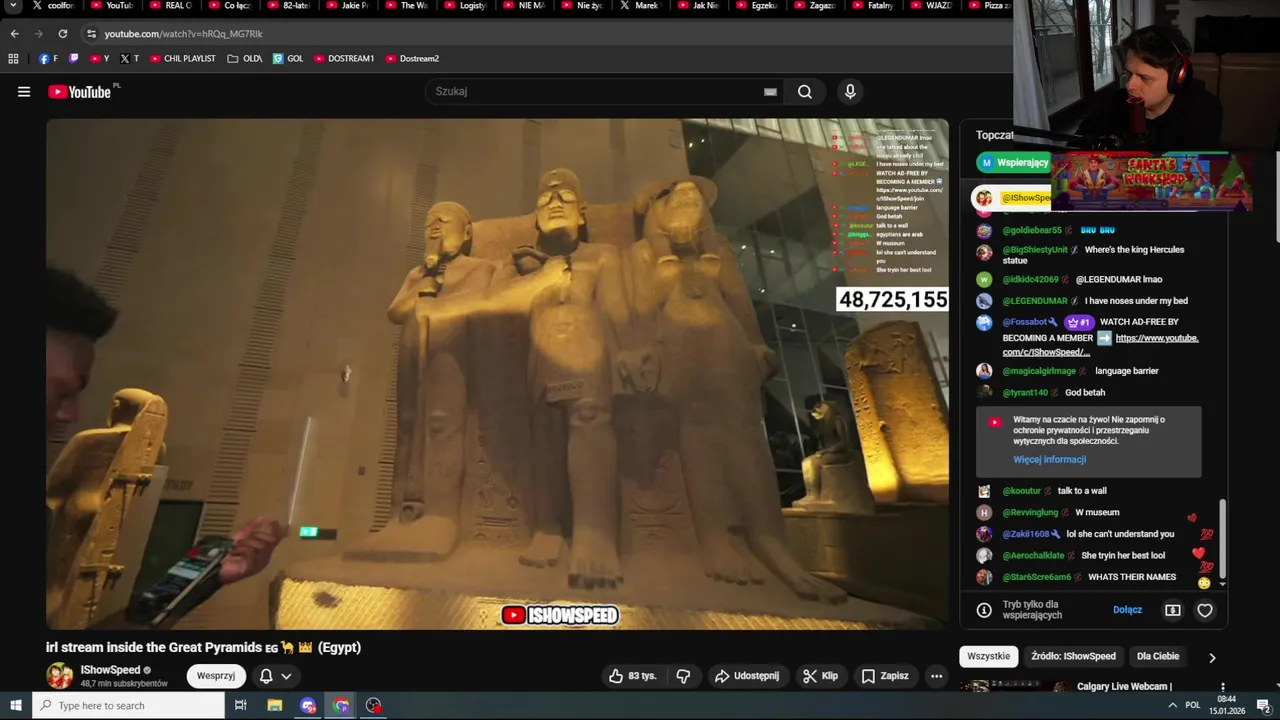
Task: Open the DOSTREAM1 bookmark
Action: 344,59
